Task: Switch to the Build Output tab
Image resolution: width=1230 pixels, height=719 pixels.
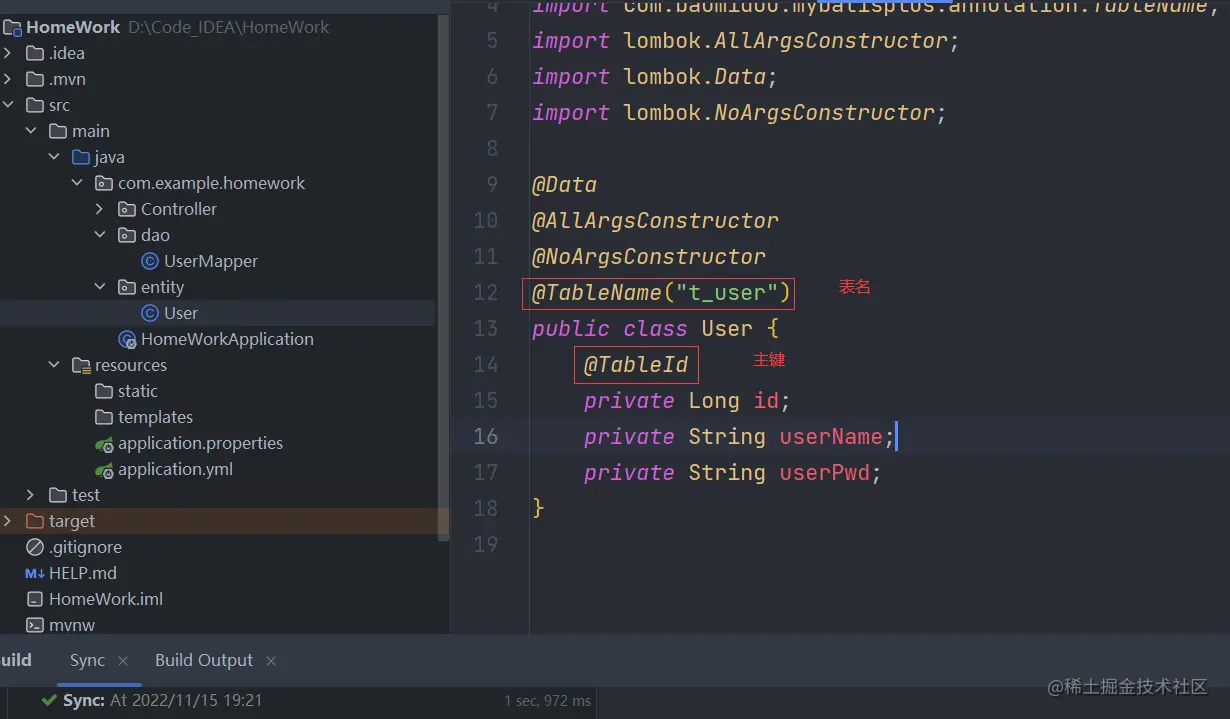Action: 204,660
